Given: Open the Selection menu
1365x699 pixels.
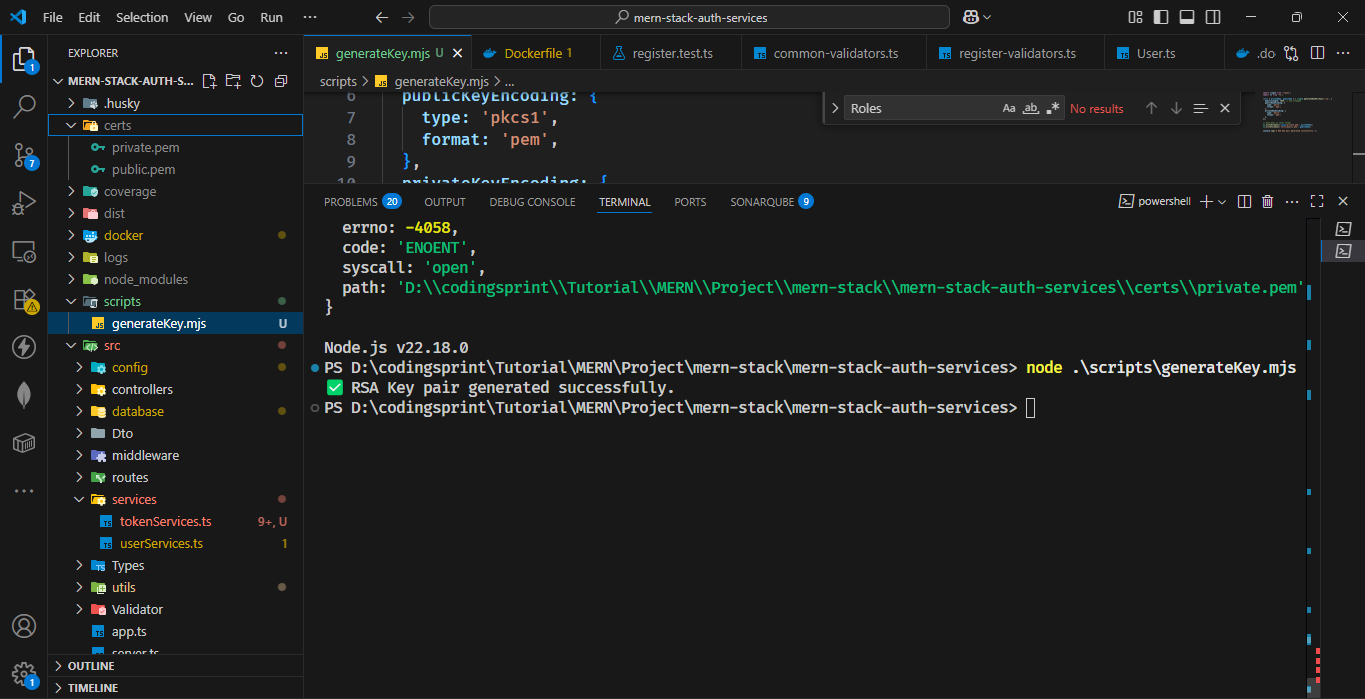Looking at the screenshot, I should click(142, 17).
